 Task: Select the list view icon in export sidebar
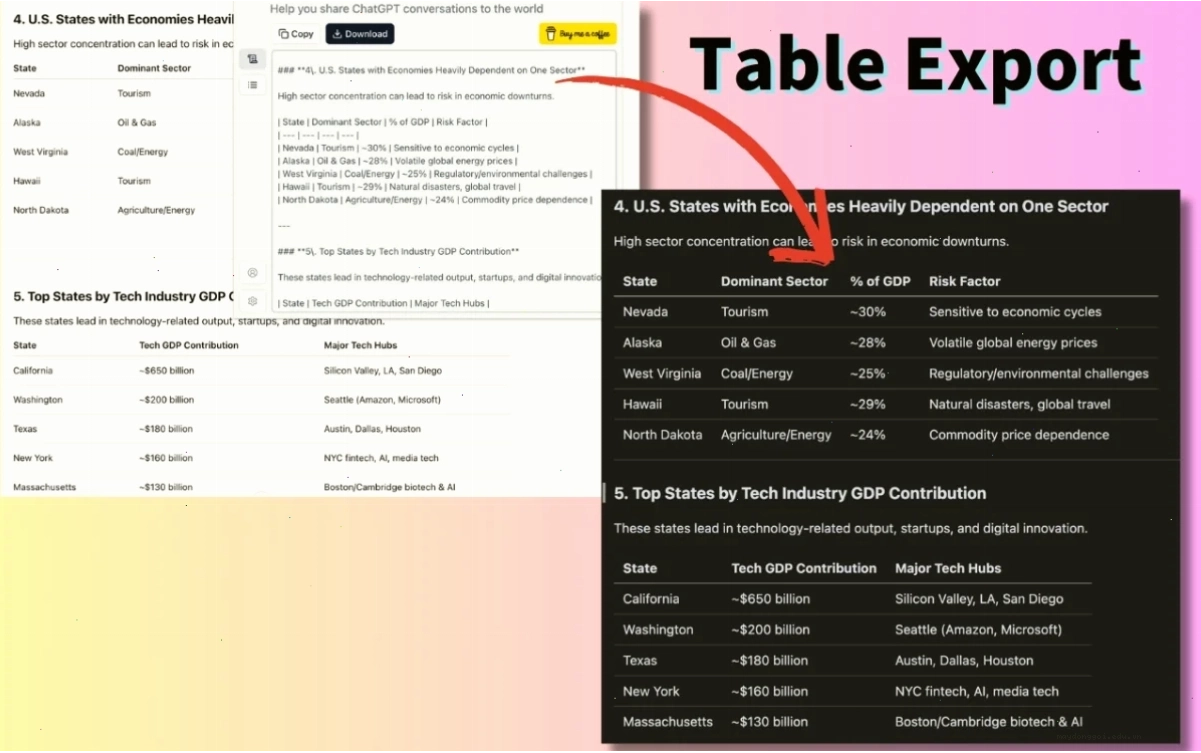pyautogui.click(x=252, y=85)
